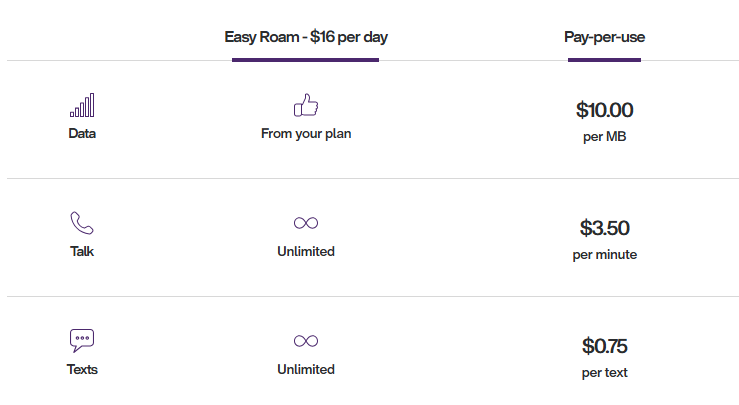Click the $3.50 talk price
Screen dimensions: 739x405
tap(604, 228)
